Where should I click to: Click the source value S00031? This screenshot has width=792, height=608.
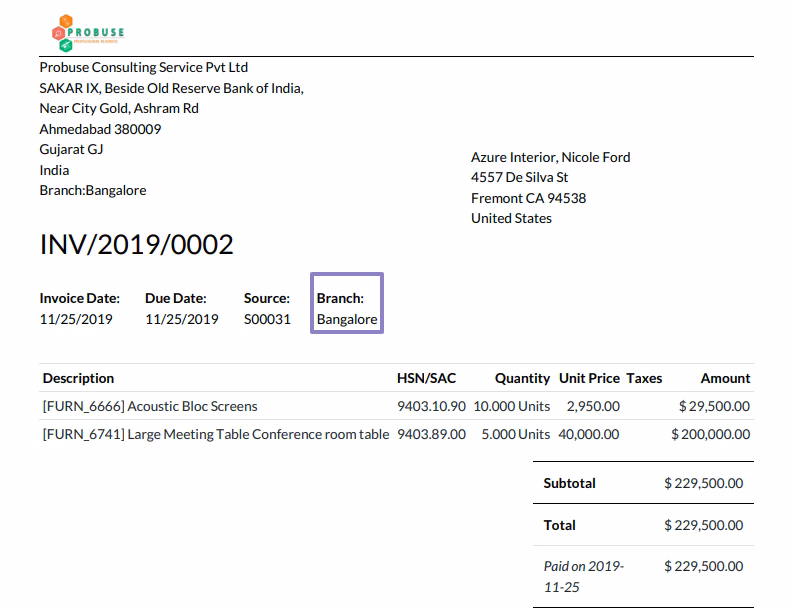pyautogui.click(x=267, y=319)
